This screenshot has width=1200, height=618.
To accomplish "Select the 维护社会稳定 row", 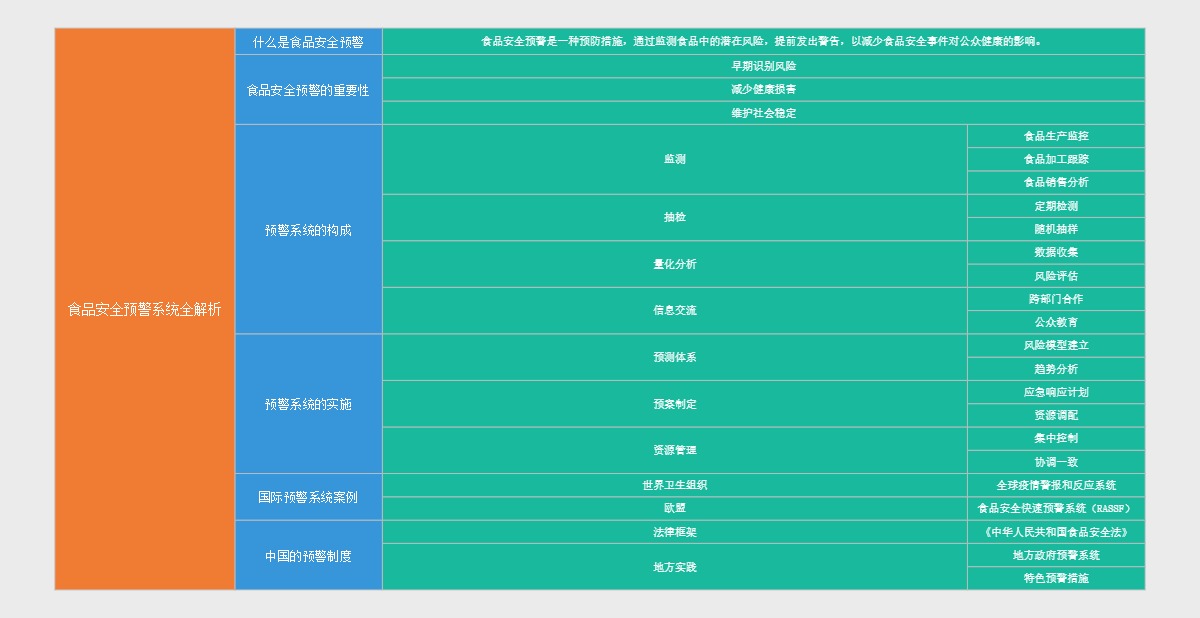I will coord(763,113).
